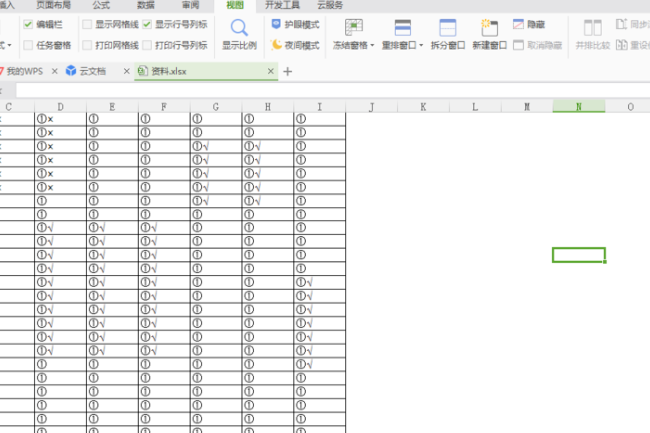Click the 取消隐藏 unhide icon
The width and height of the screenshot is (650, 433).
coord(518,45)
